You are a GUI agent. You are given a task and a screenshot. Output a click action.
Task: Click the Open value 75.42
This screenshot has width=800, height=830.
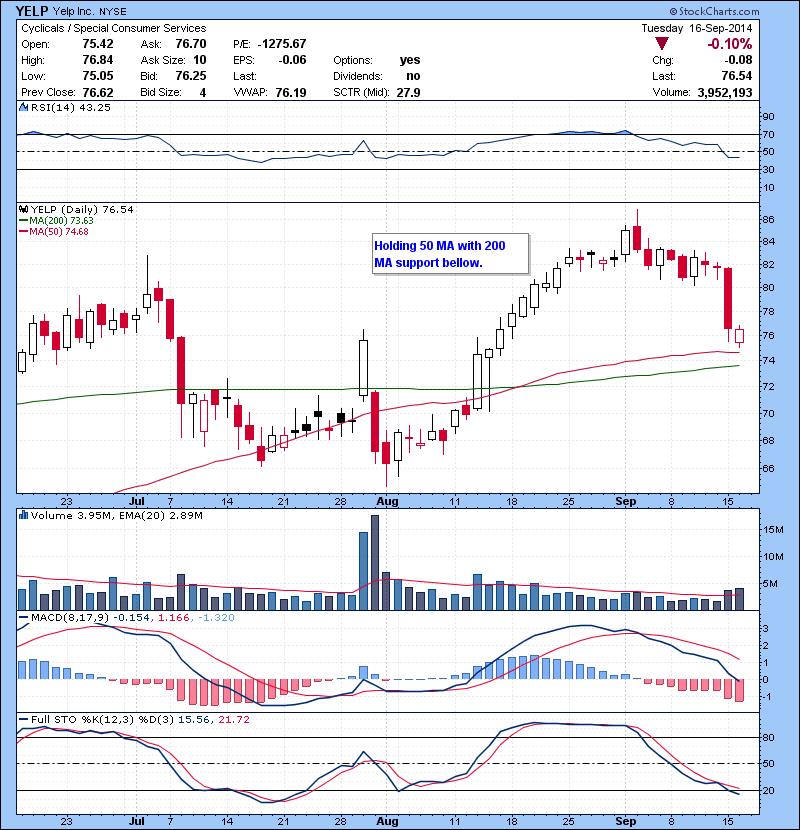(98, 44)
